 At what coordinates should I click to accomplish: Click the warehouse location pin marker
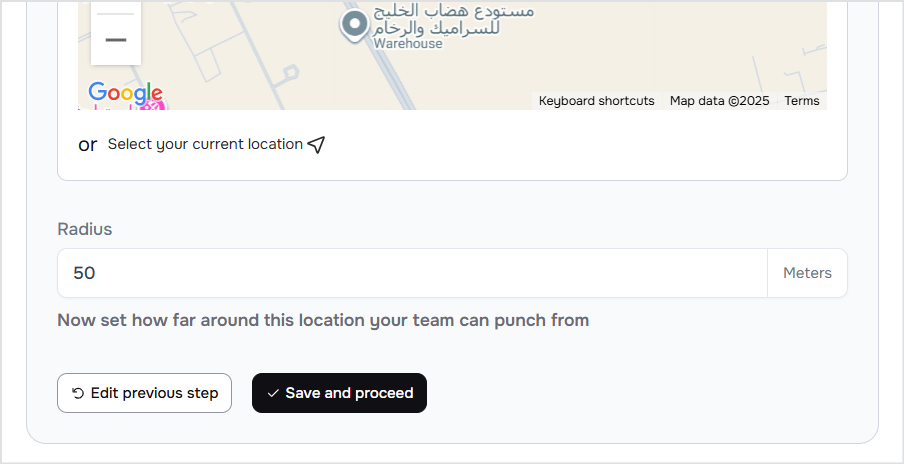point(353,24)
